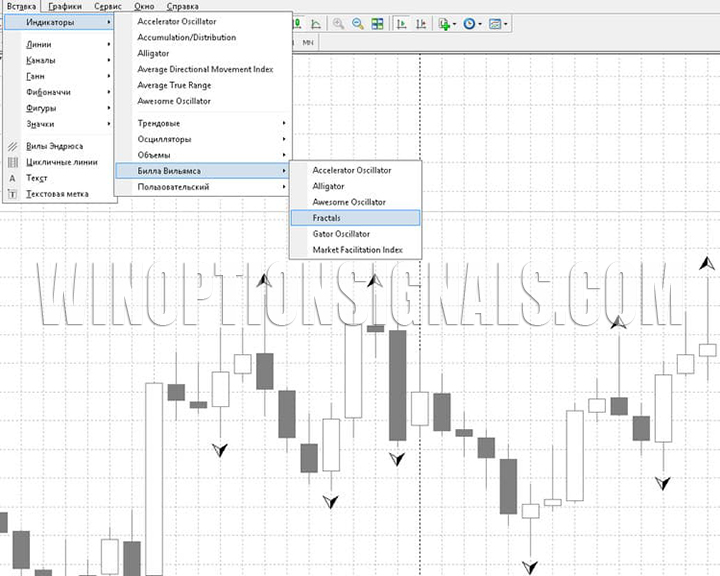Expand the Осцилляторы indicator group

202,139
